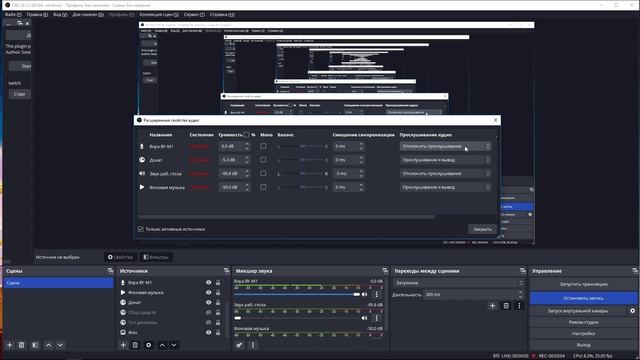Open scene filters icon in Scenes panel
640x360 pixels.
[x=35, y=345]
